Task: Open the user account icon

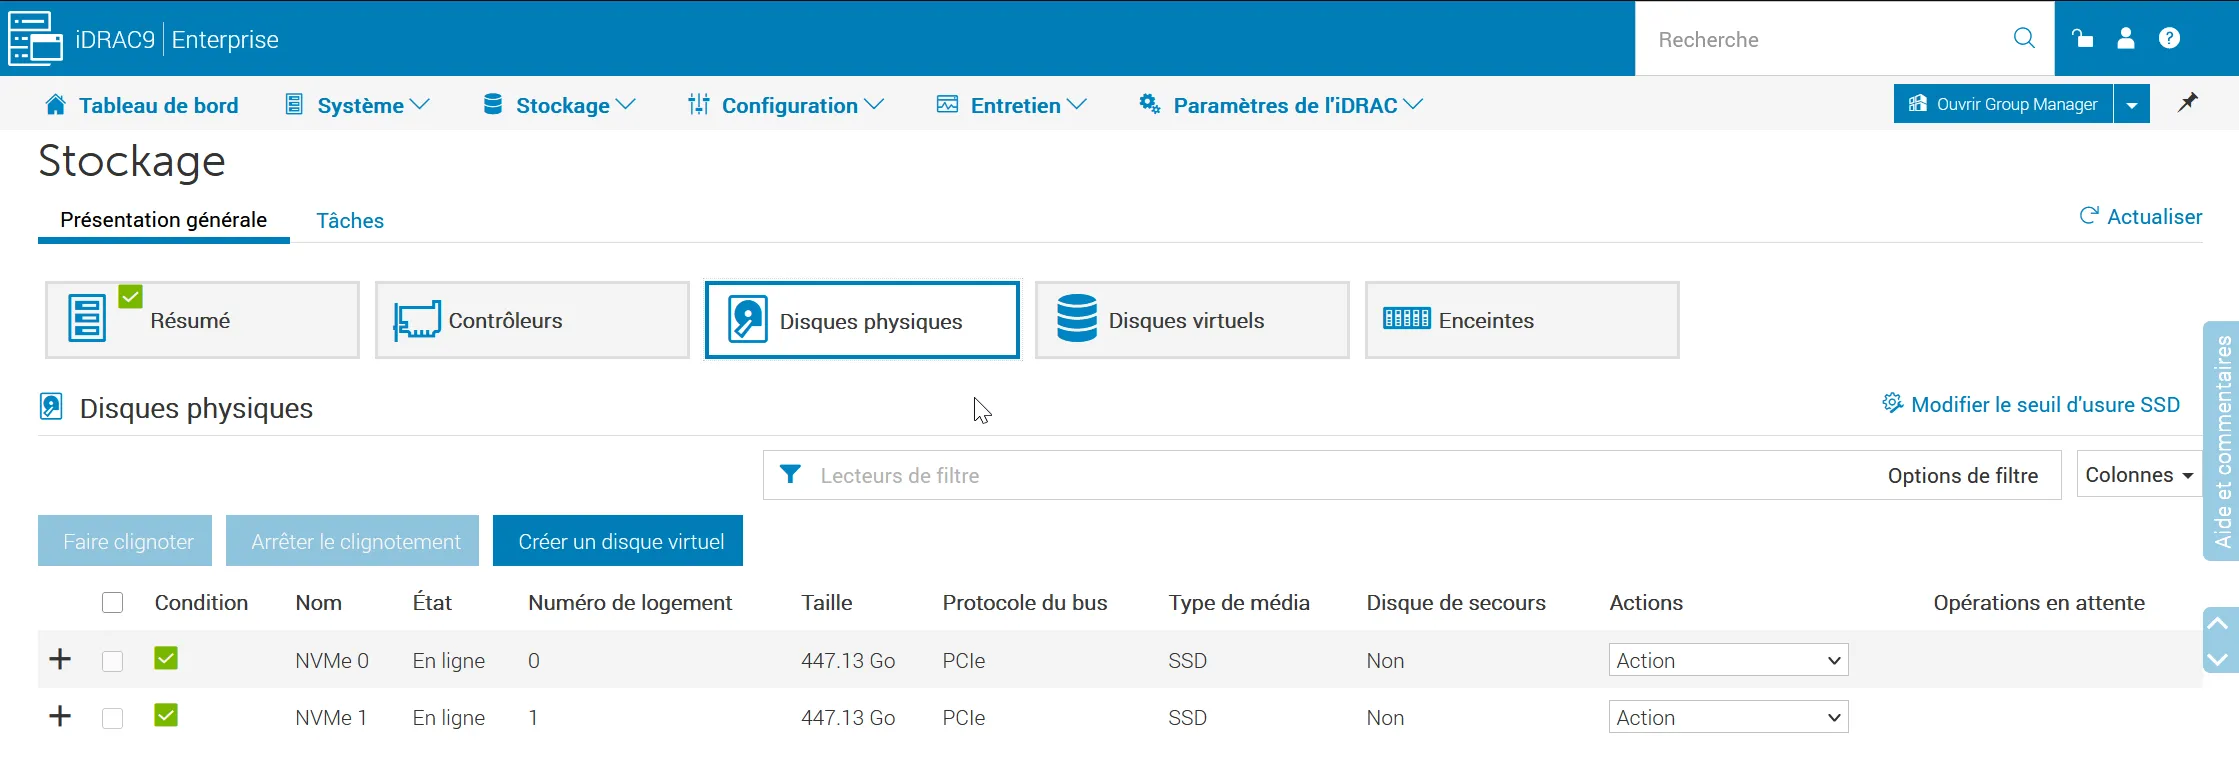Action: [x=2126, y=38]
